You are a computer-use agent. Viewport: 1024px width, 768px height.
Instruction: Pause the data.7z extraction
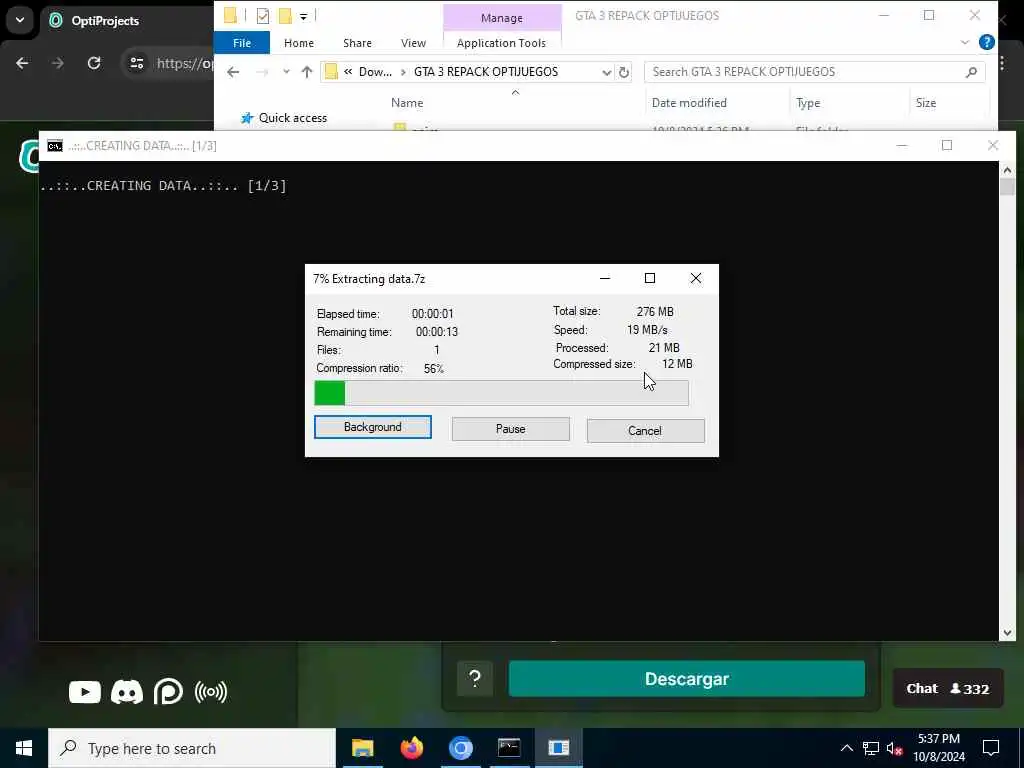[x=511, y=429]
